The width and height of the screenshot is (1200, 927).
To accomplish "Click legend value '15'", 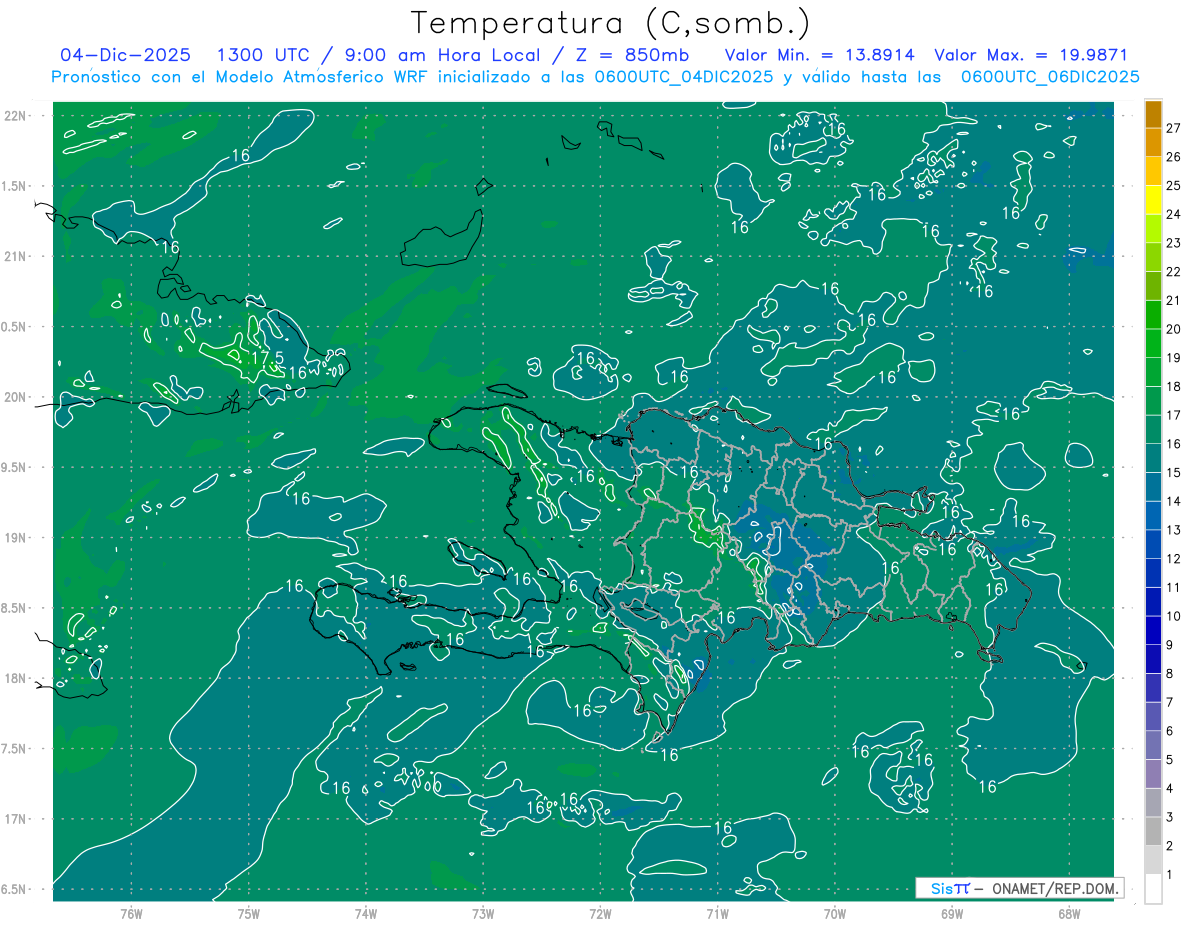I will point(1174,473).
